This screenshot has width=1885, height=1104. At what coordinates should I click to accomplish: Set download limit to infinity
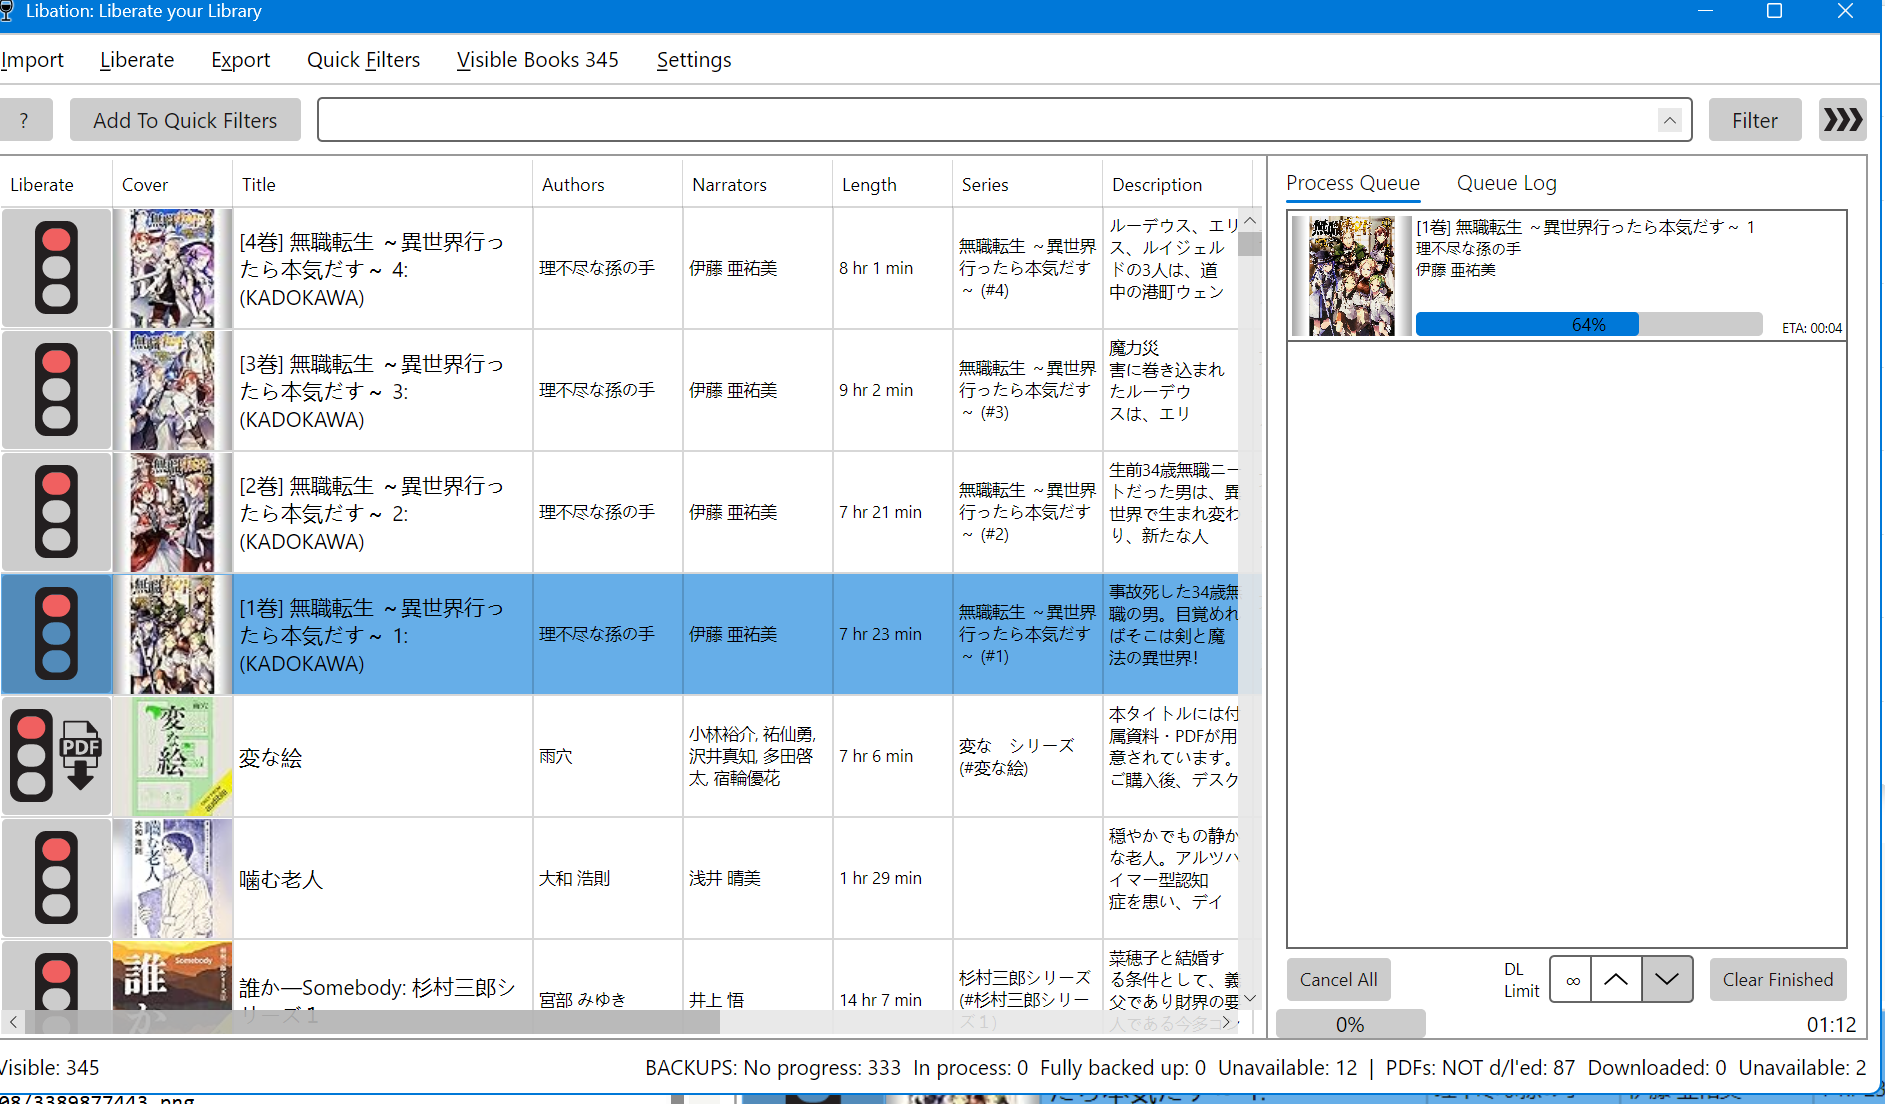coord(1572,980)
